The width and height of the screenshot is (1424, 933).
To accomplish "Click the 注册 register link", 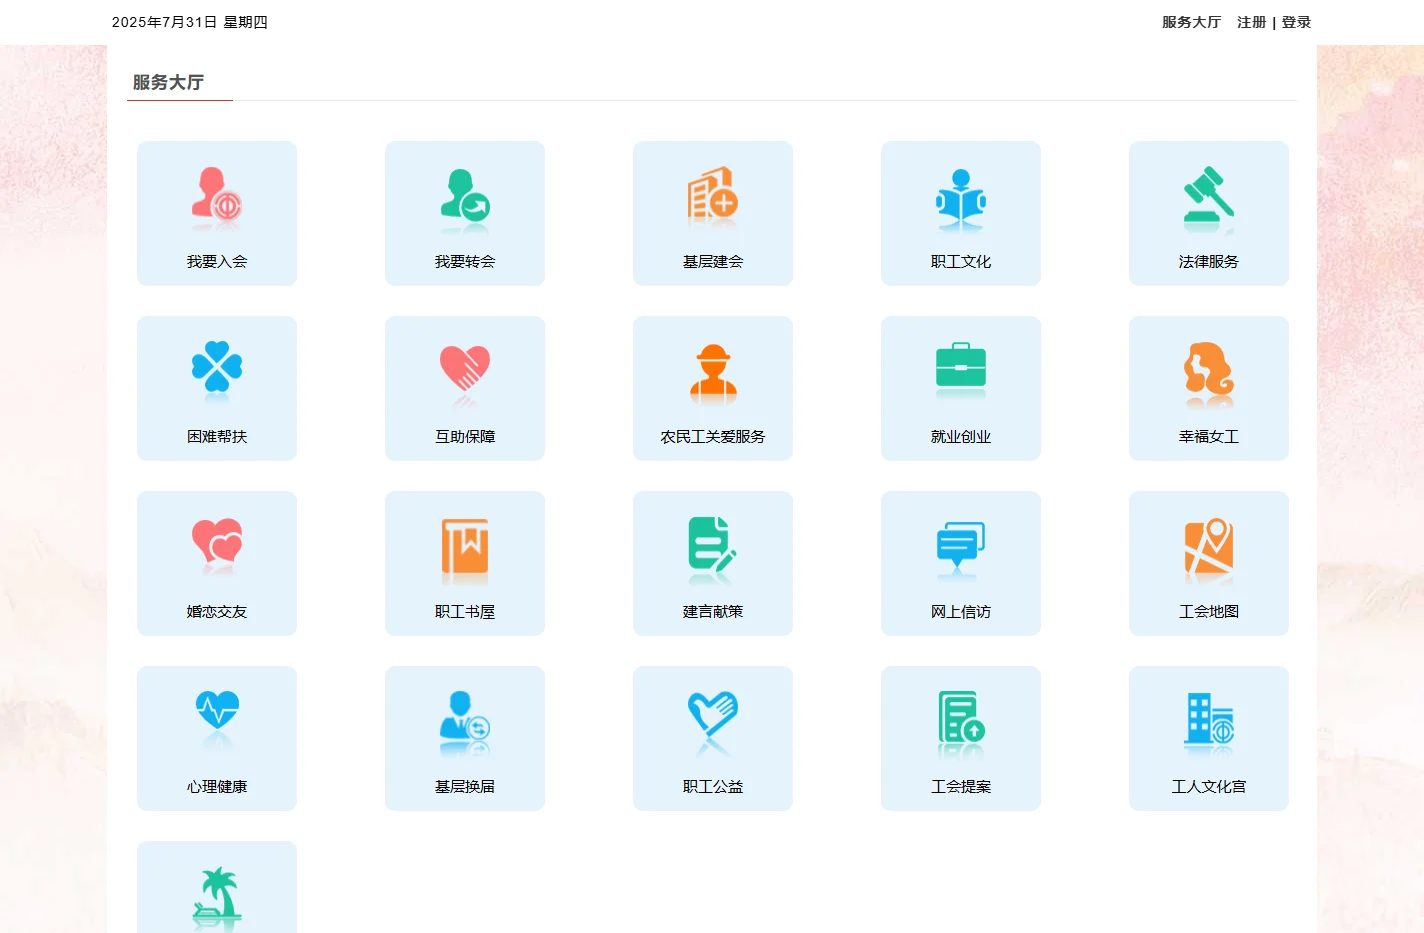I will [1251, 22].
